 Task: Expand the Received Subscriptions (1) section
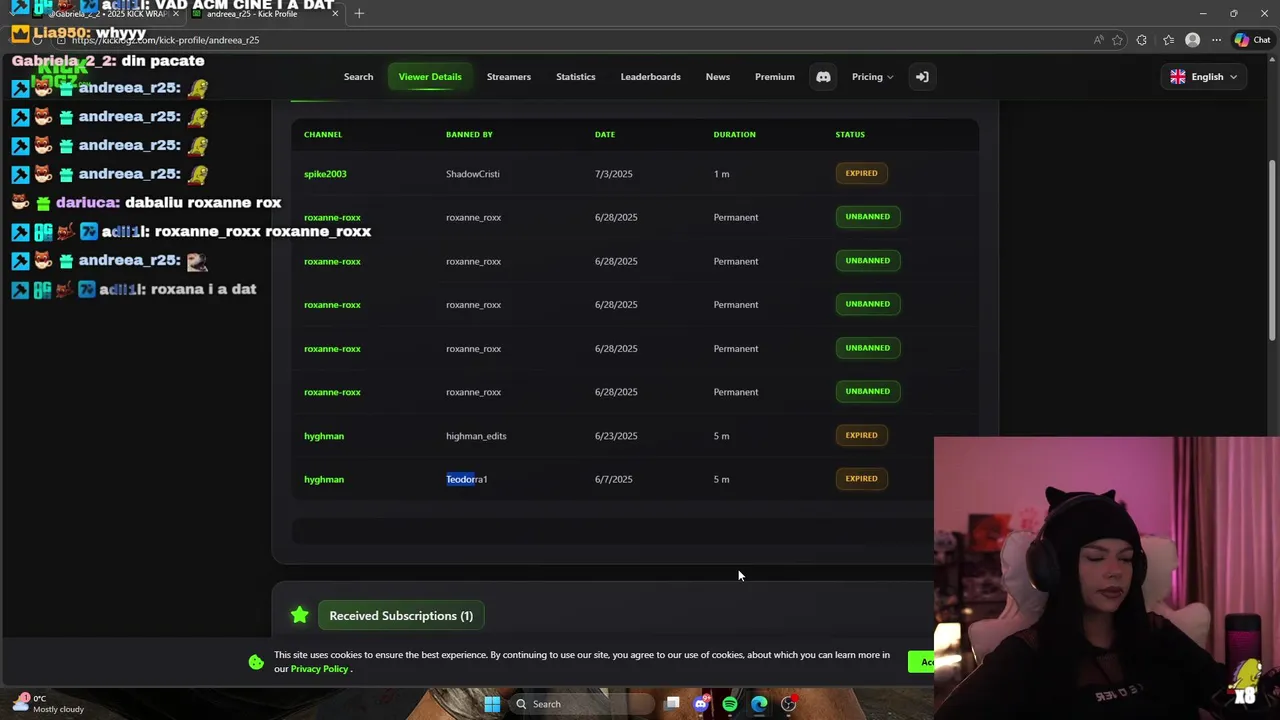click(x=401, y=616)
